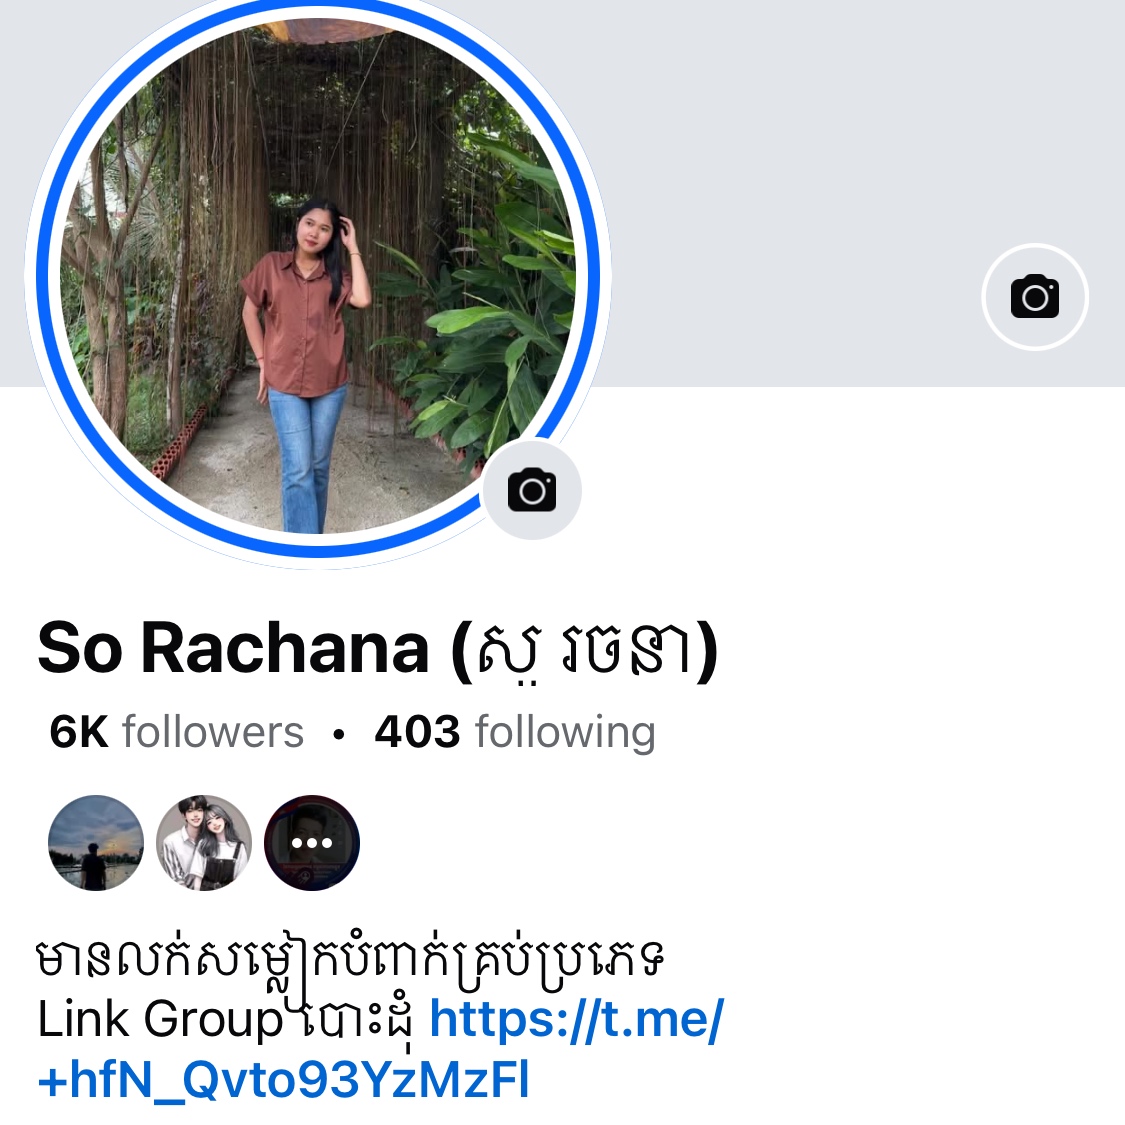1125x1125 pixels.
Task: Tap the profile picture camera icon
Action: (x=532, y=490)
